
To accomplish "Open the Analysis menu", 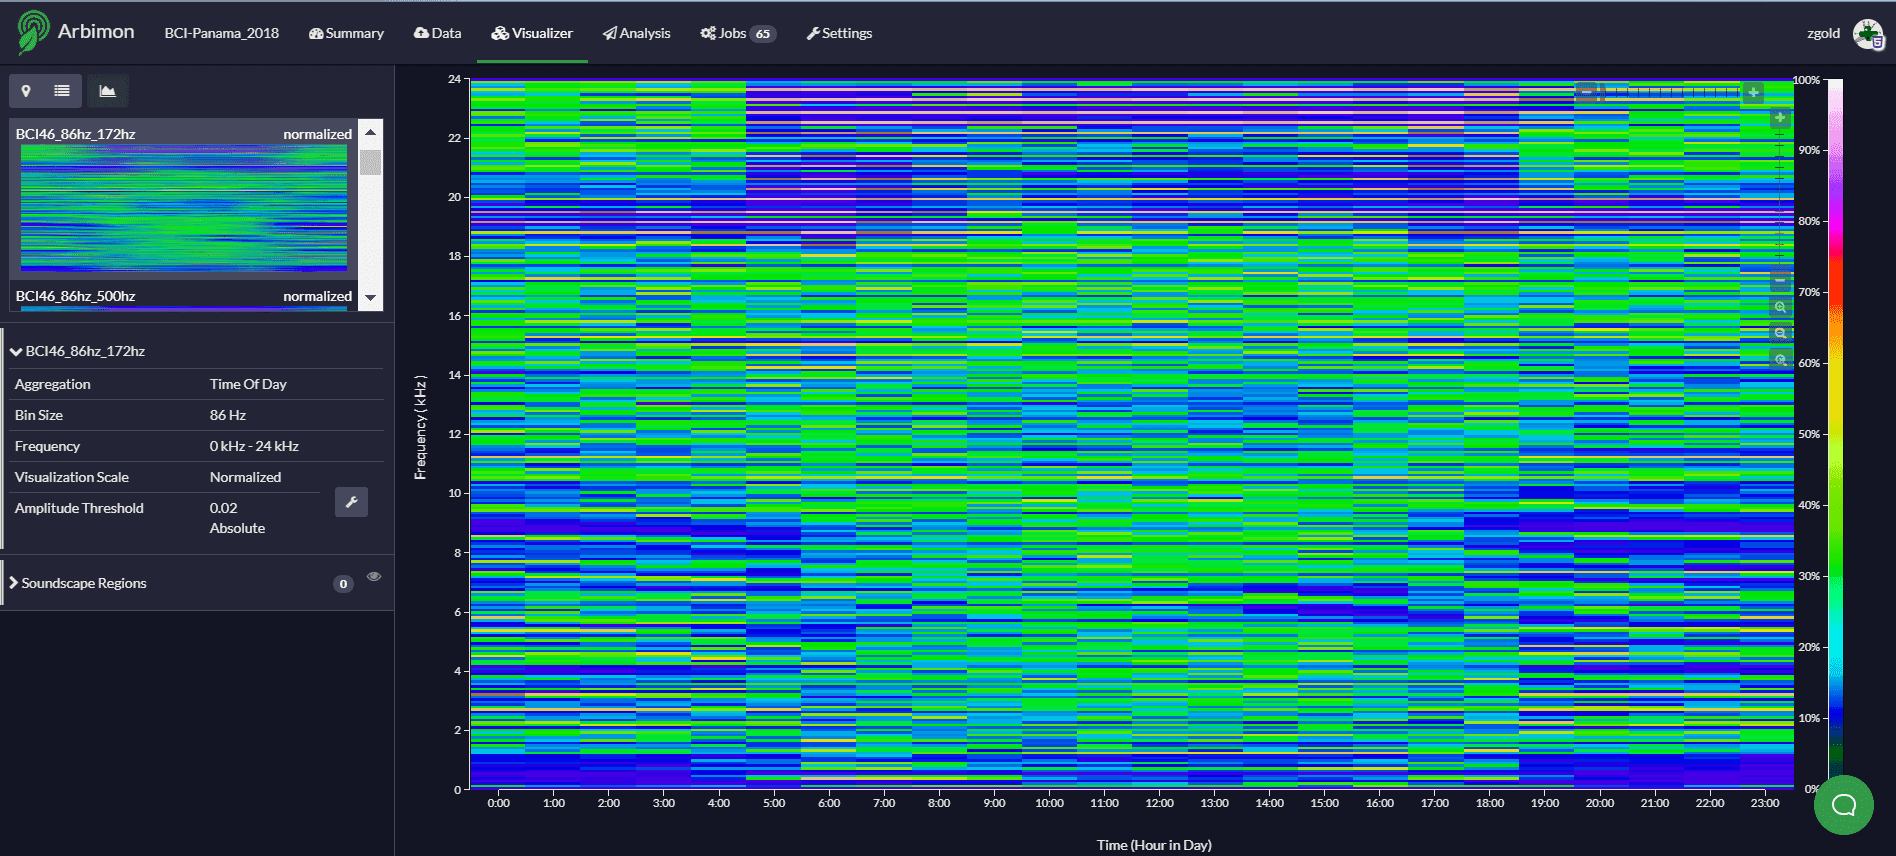I will tap(636, 33).
